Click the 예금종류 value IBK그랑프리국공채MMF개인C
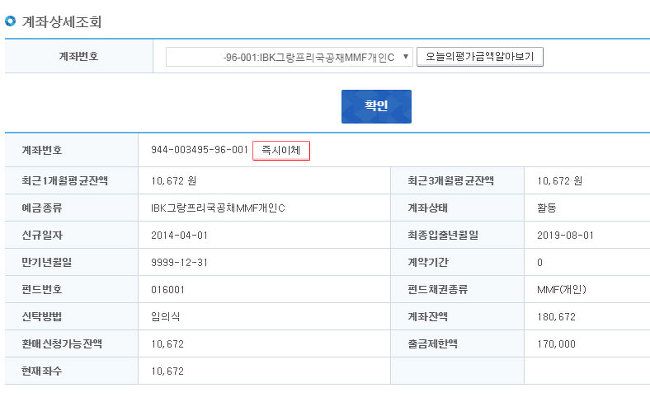 (218, 208)
